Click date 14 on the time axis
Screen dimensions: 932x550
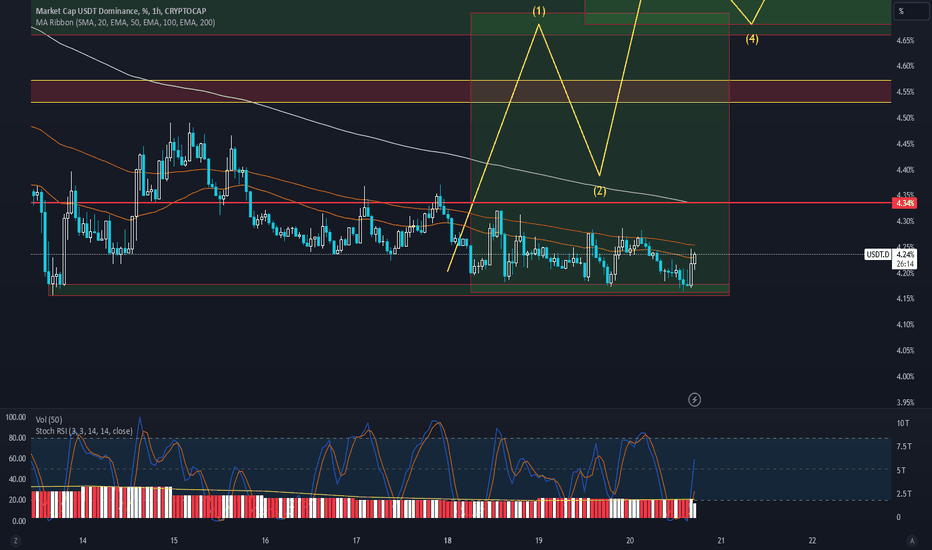coord(83,540)
